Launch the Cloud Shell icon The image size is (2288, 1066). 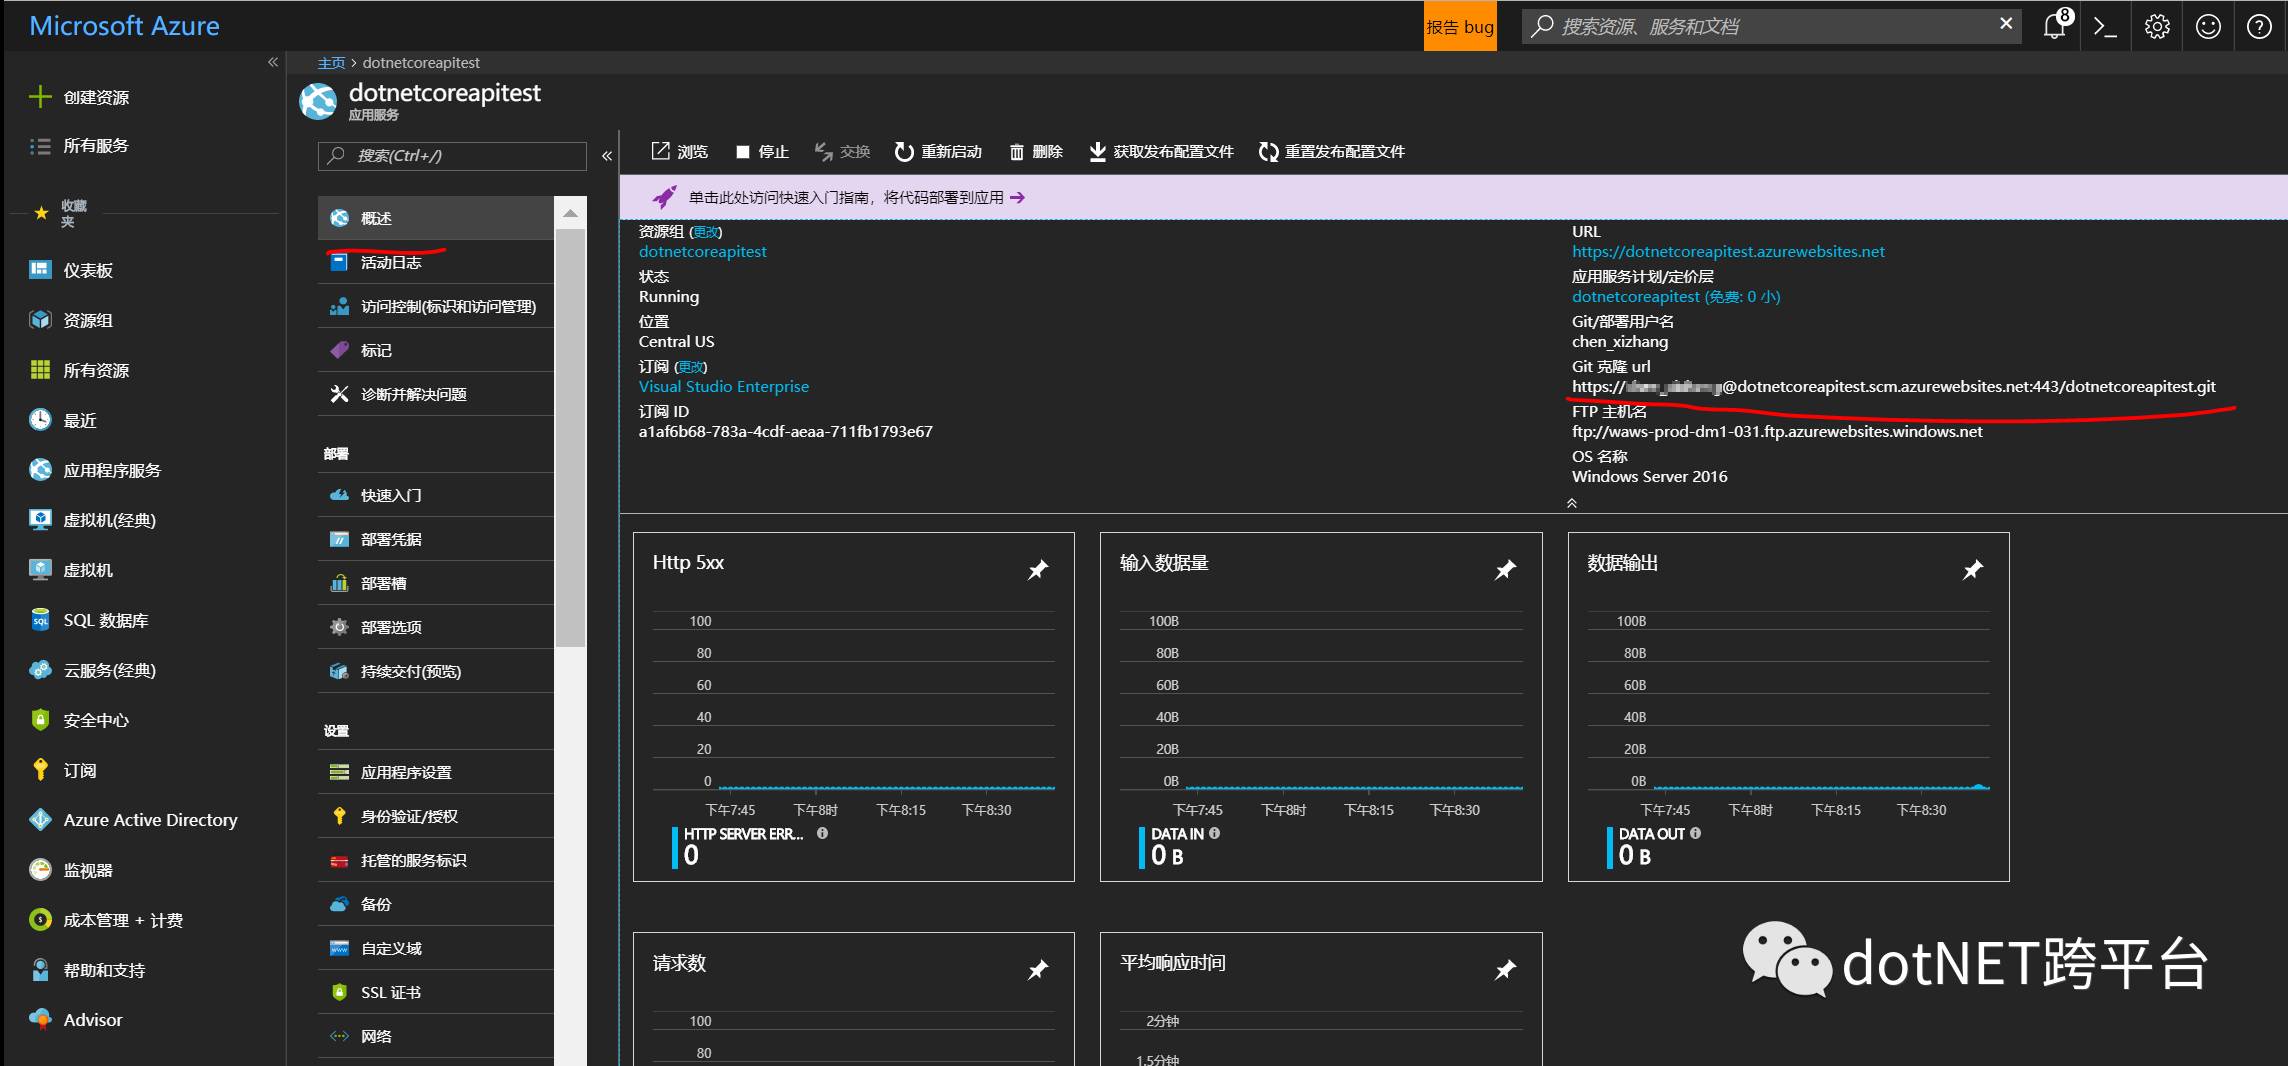coord(2105,27)
